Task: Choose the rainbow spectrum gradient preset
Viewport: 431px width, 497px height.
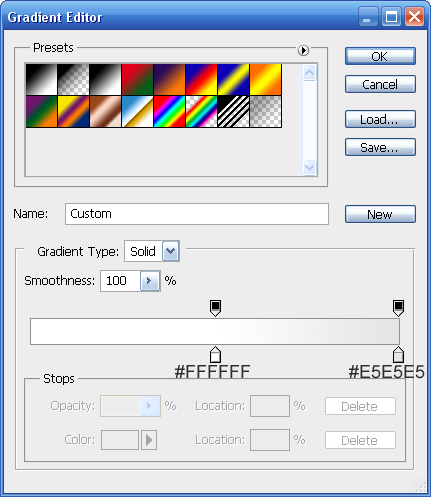Action: tap(169, 111)
